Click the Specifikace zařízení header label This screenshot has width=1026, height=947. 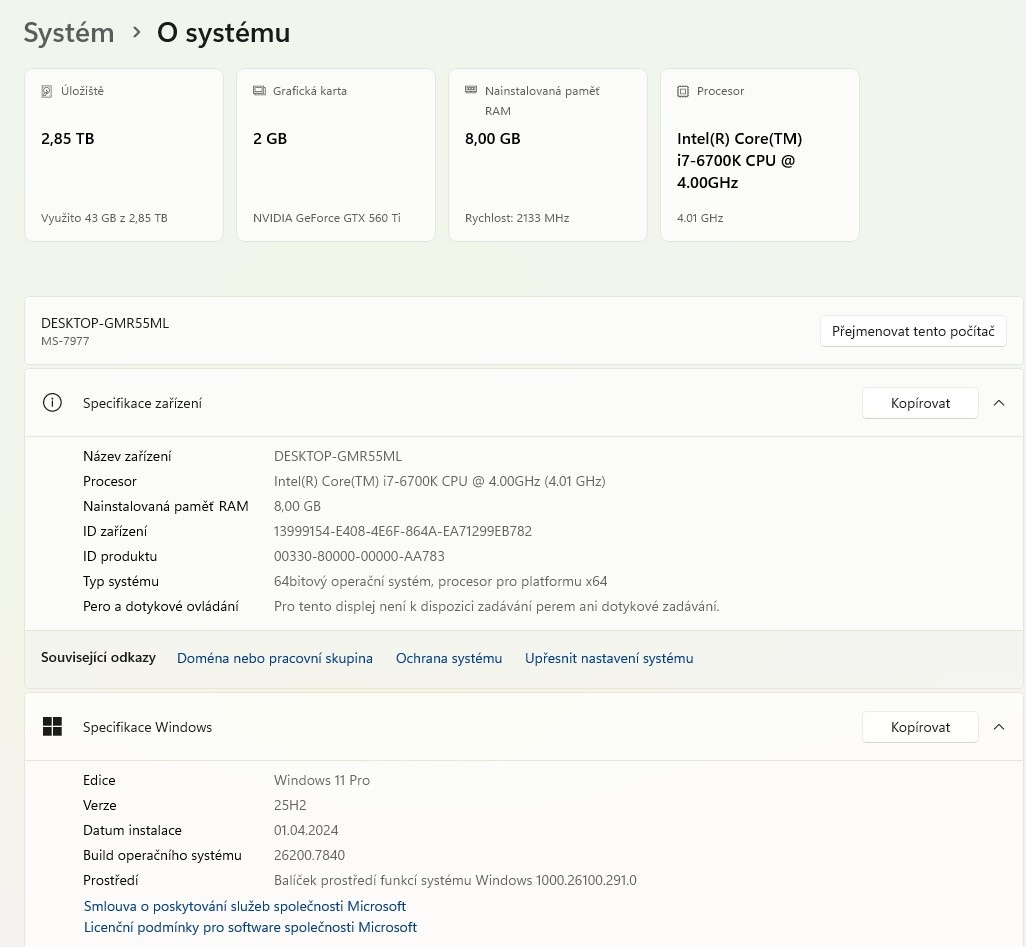pyautogui.click(x=142, y=403)
